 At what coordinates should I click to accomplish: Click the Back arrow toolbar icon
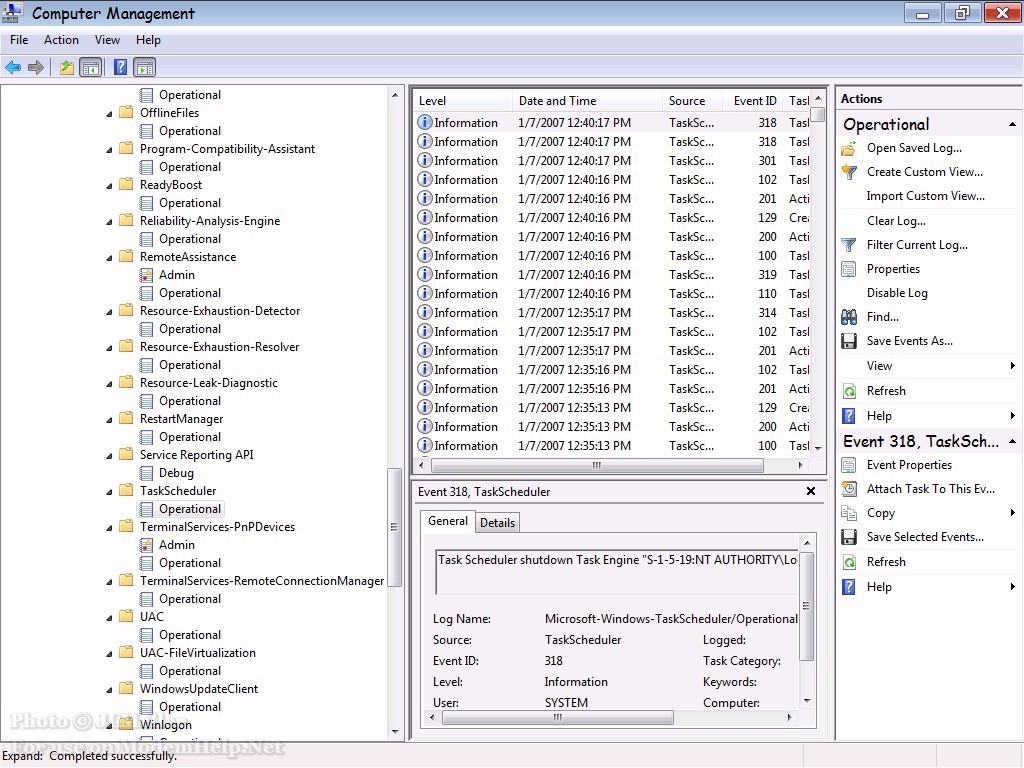[x=13, y=67]
